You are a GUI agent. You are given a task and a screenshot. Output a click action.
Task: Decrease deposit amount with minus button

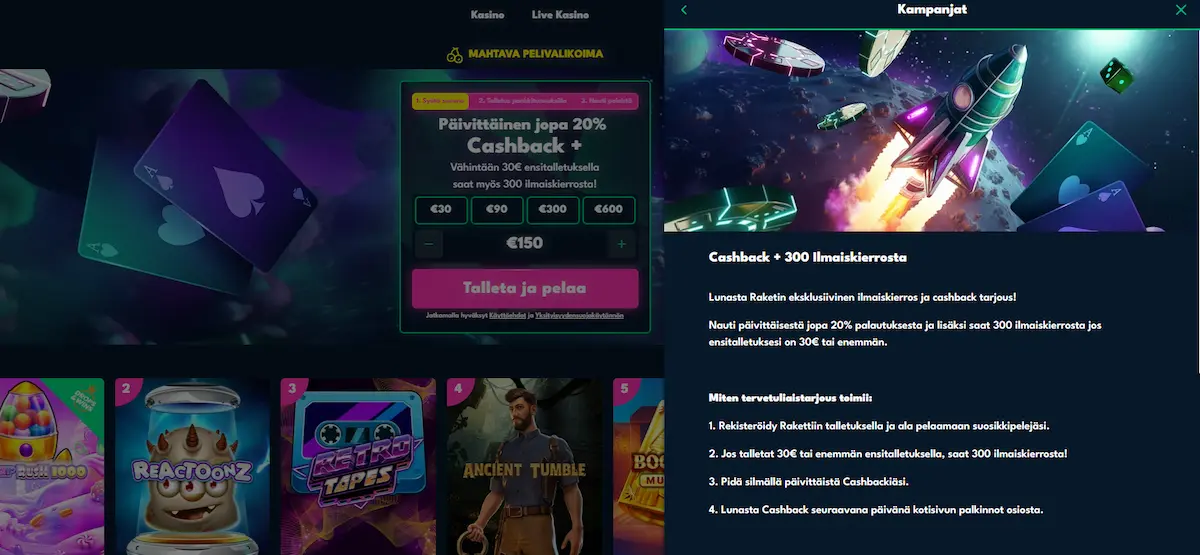429,244
